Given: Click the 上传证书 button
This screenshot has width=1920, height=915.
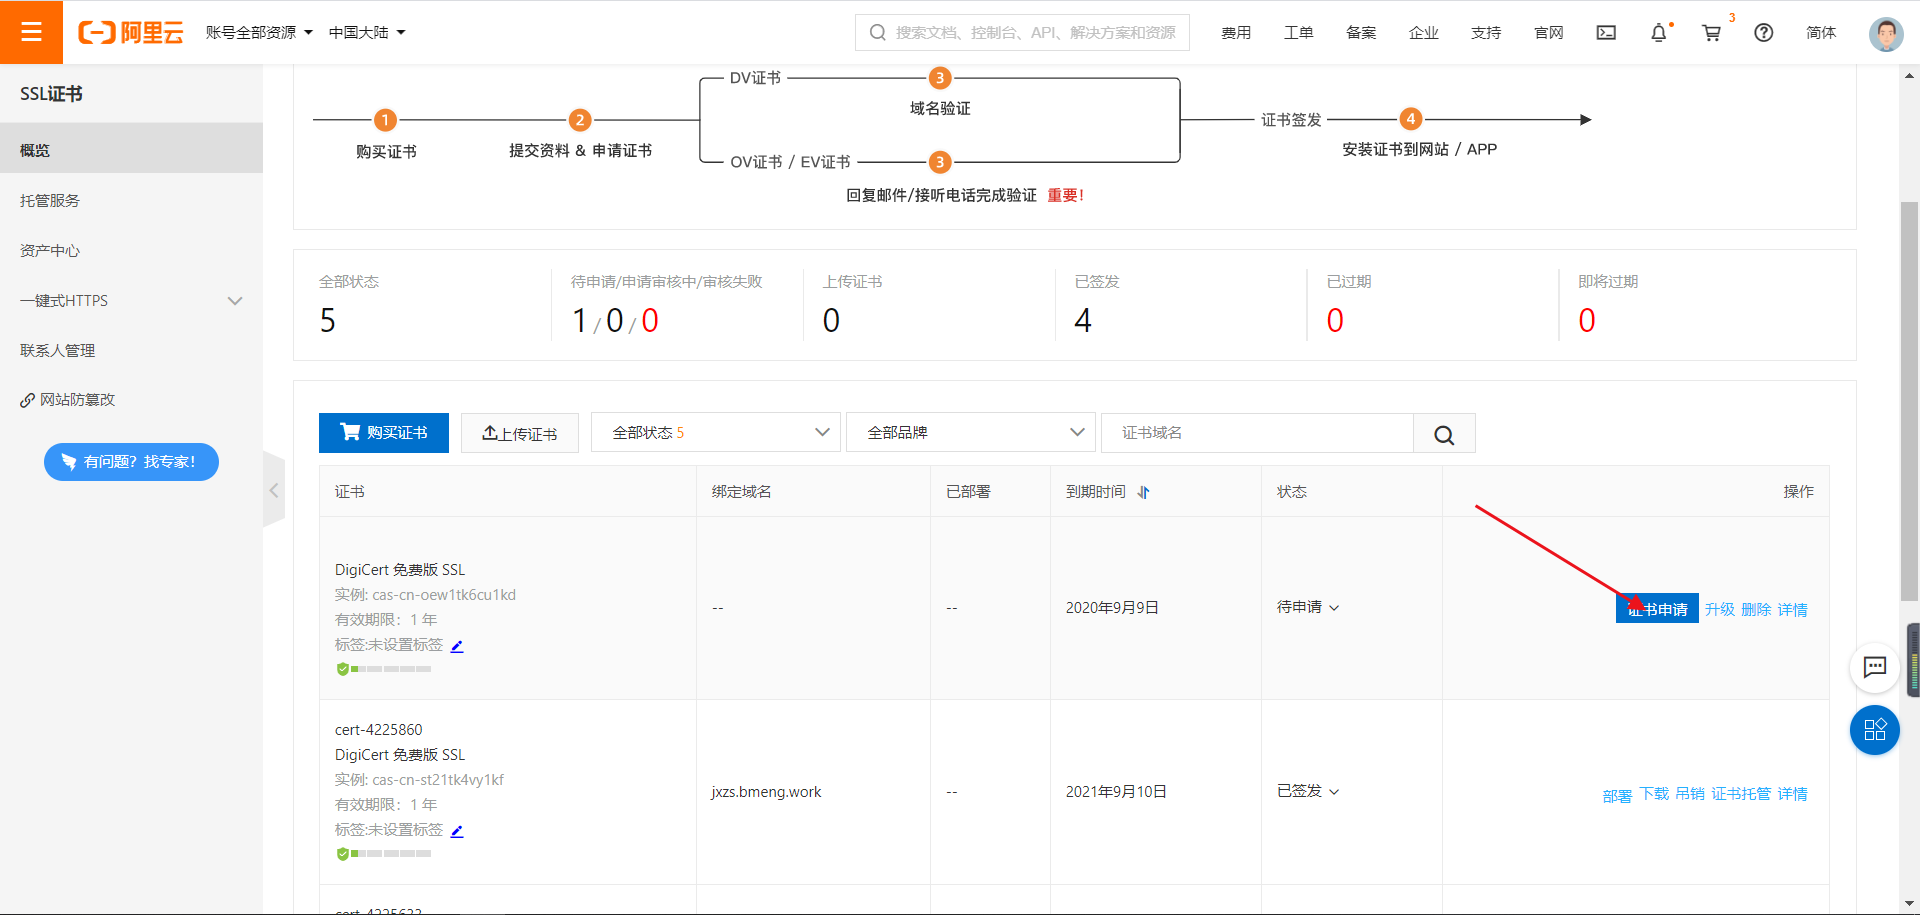Looking at the screenshot, I should coord(520,434).
